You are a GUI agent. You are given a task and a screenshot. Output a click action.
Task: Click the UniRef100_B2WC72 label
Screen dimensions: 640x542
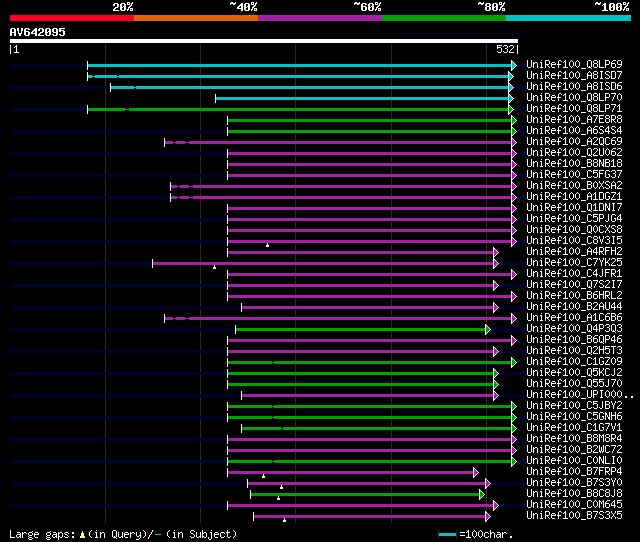[x=574, y=450]
